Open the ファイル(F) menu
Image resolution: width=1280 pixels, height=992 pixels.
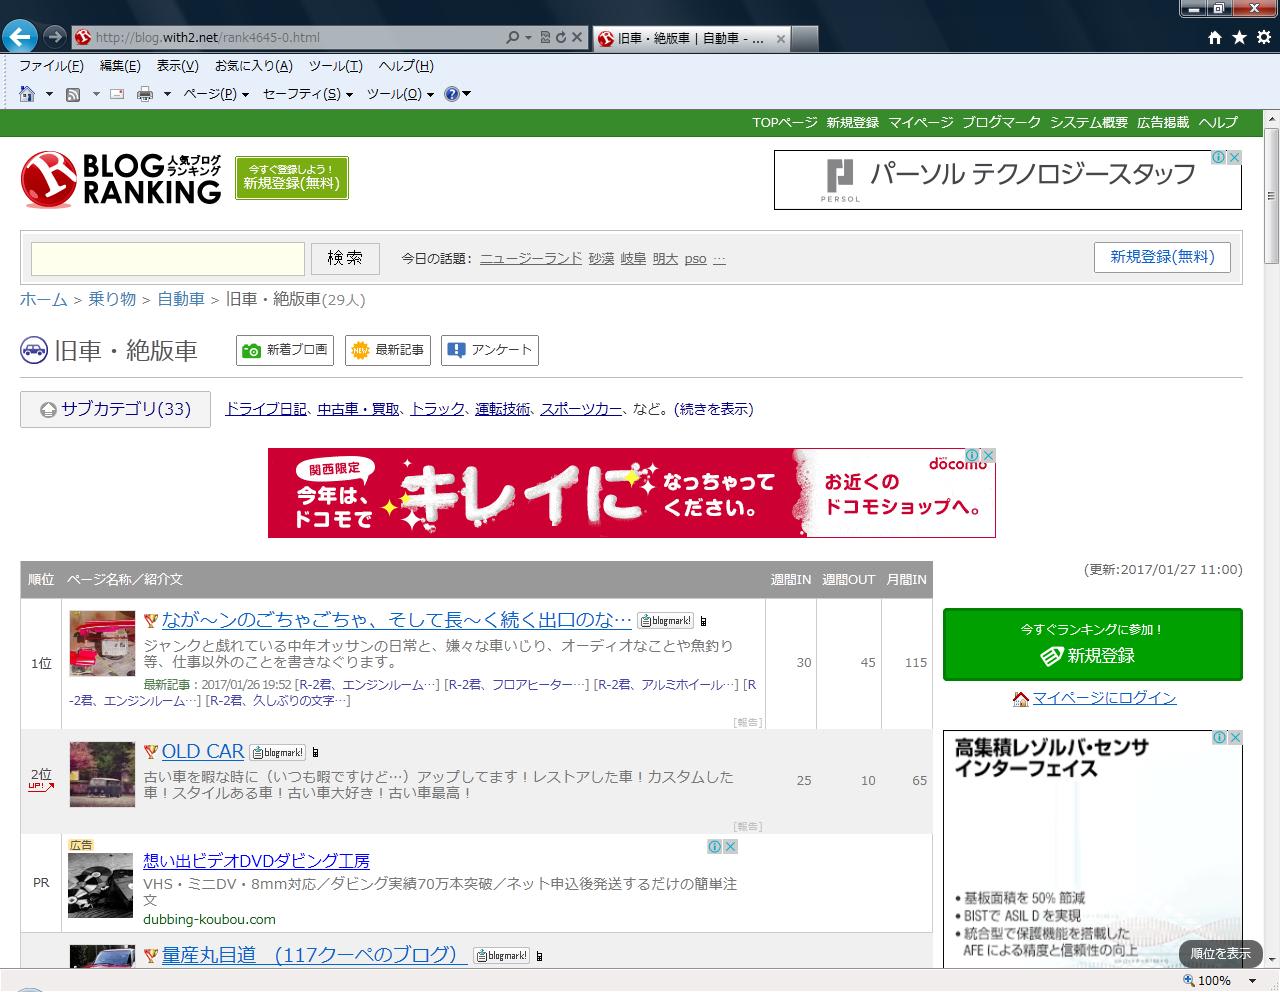[51, 66]
